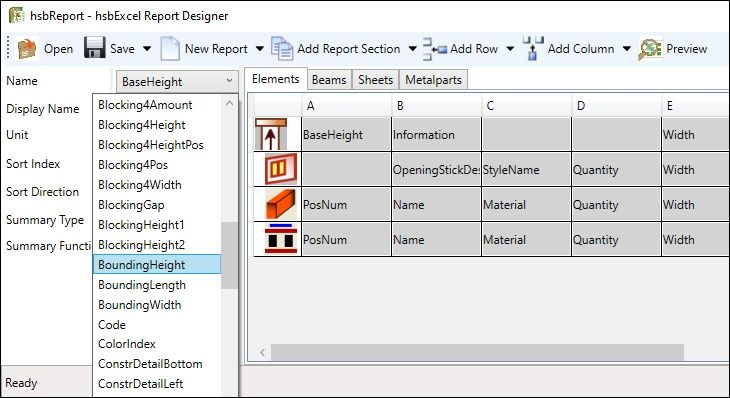Select PosNum cell in the metalpart row
Viewport: 730px width, 398px height.
pos(346,239)
